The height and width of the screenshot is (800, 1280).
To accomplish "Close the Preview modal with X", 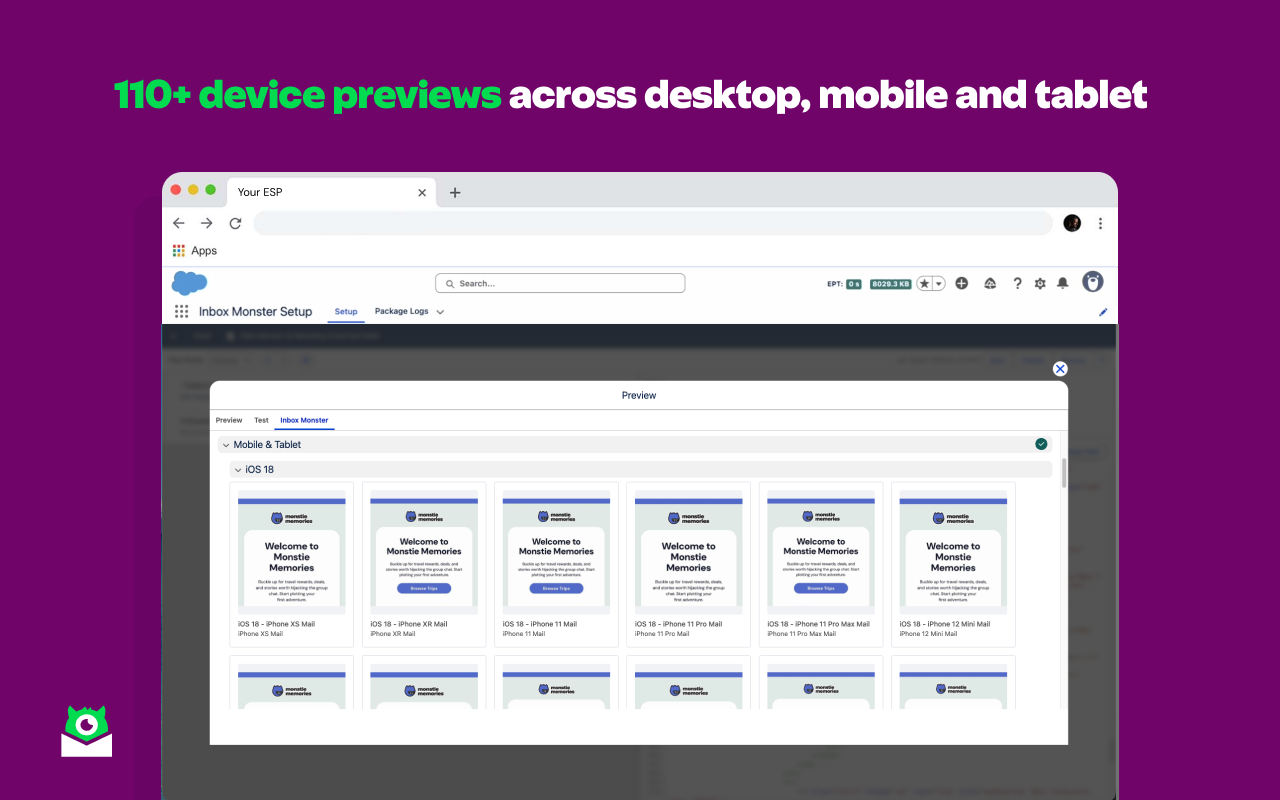I will click(x=1060, y=369).
